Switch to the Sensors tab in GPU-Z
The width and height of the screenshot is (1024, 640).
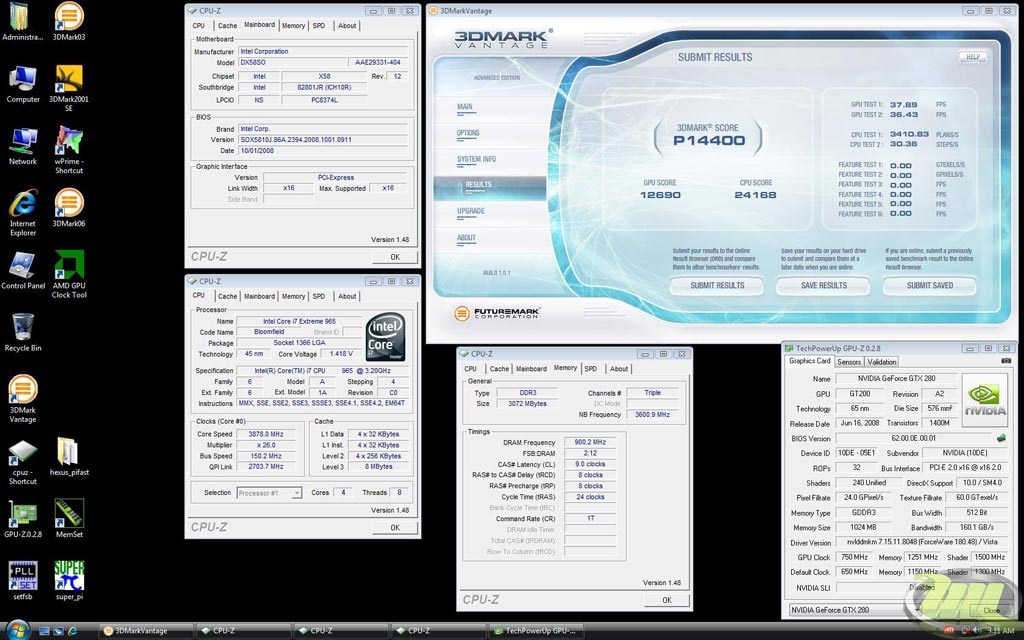click(x=848, y=362)
